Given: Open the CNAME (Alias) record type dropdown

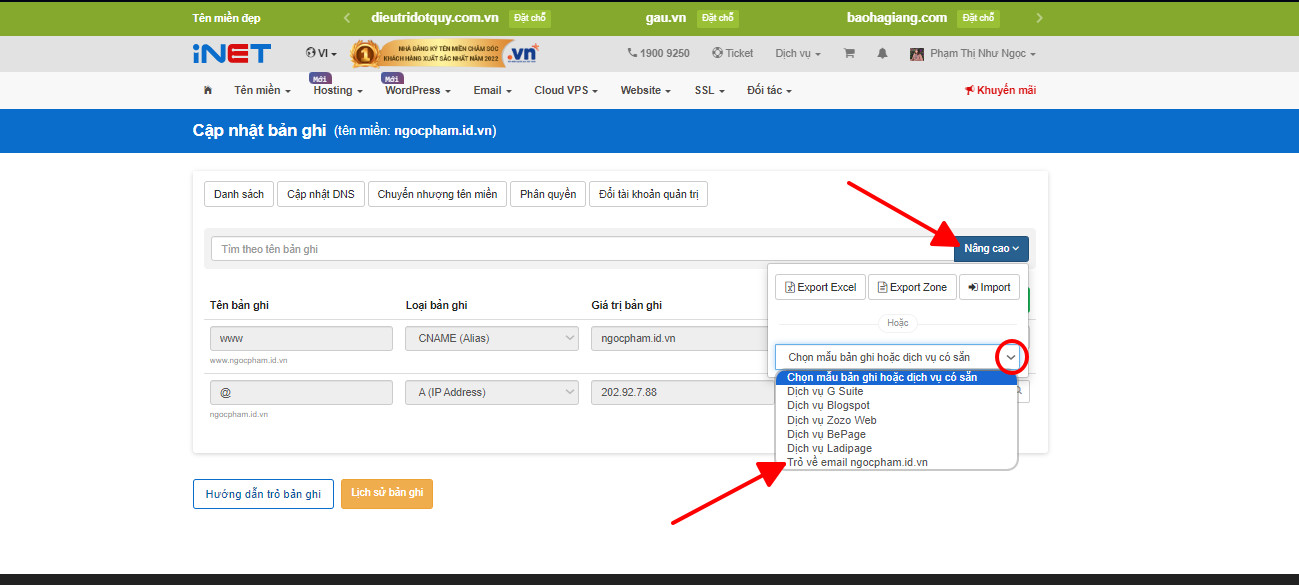Looking at the screenshot, I should pyautogui.click(x=491, y=338).
